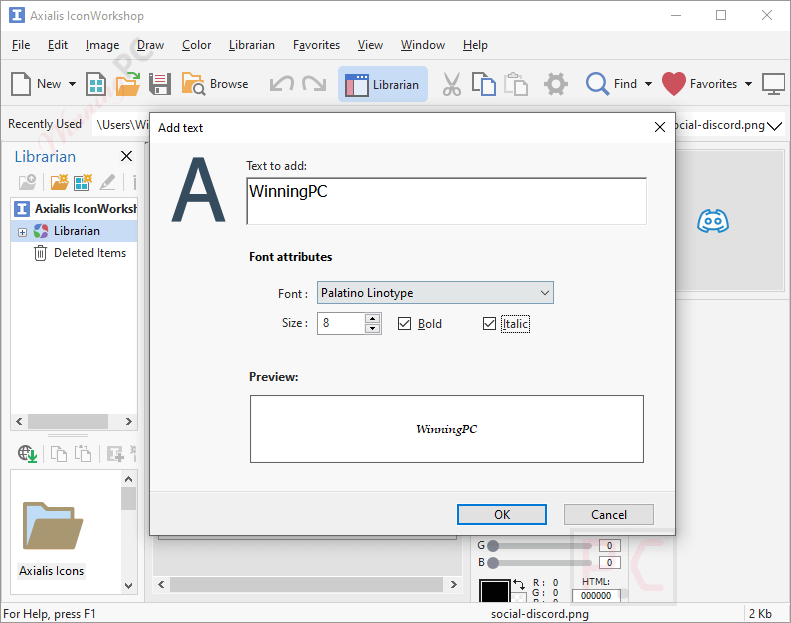Click the pencil edit icon in Librarian
791x623 pixels.
[107, 182]
